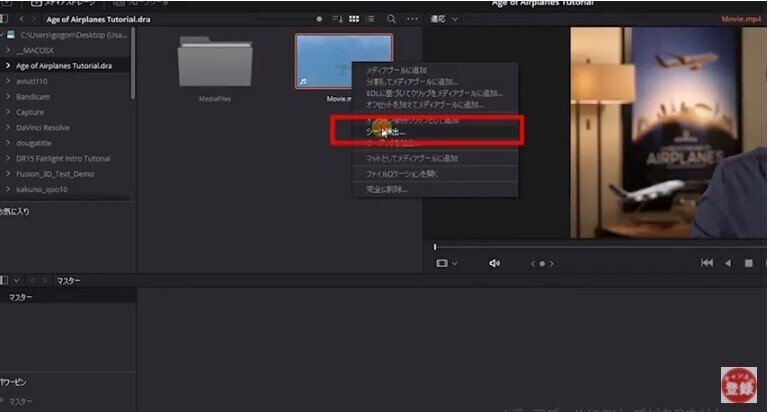Expand the dougatitle folder

coord(8,143)
